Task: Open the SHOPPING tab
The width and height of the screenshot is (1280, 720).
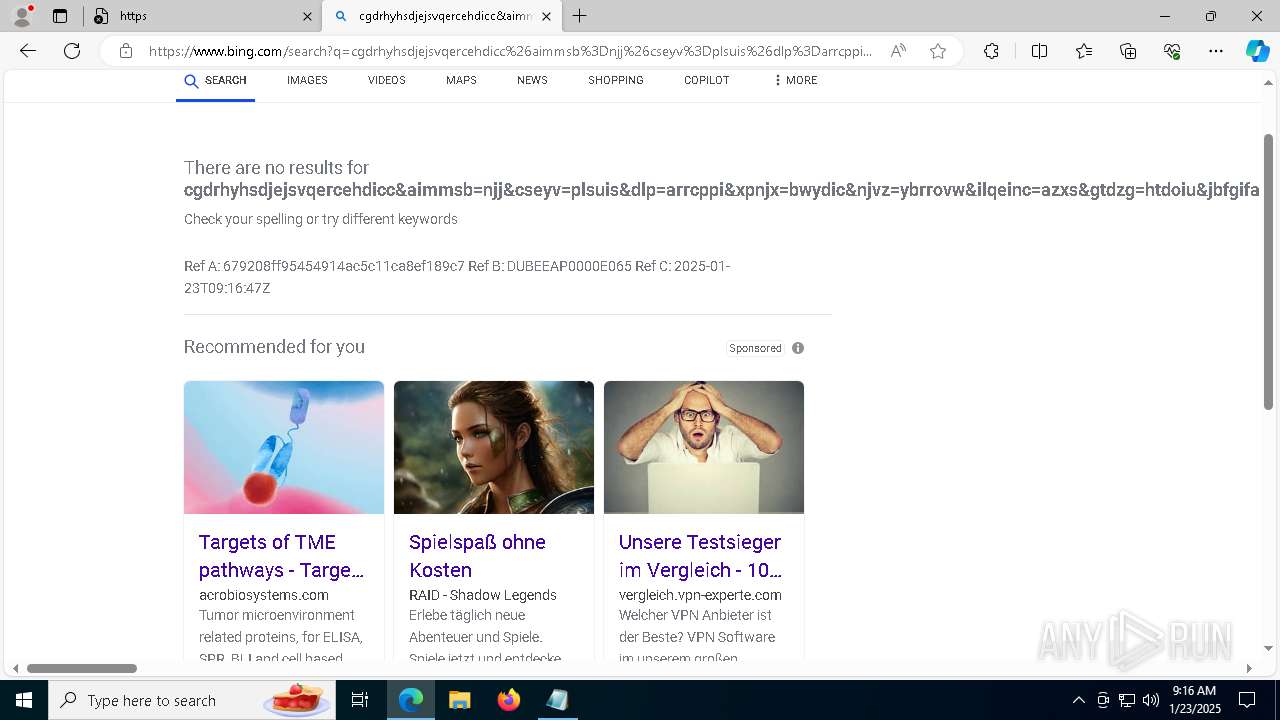Action: pos(615,80)
